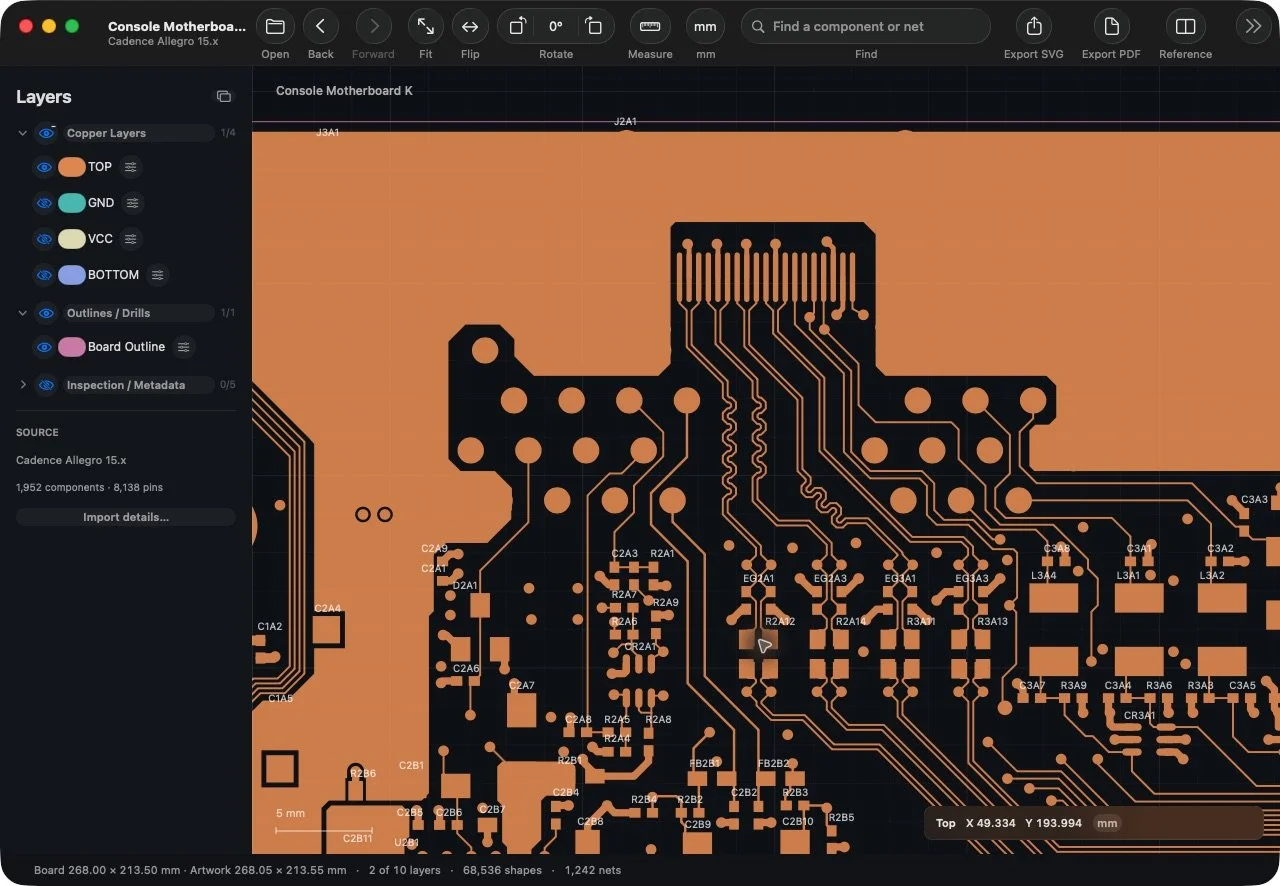Go back using the Back arrow
Image resolution: width=1280 pixels, height=886 pixels.
click(320, 27)
